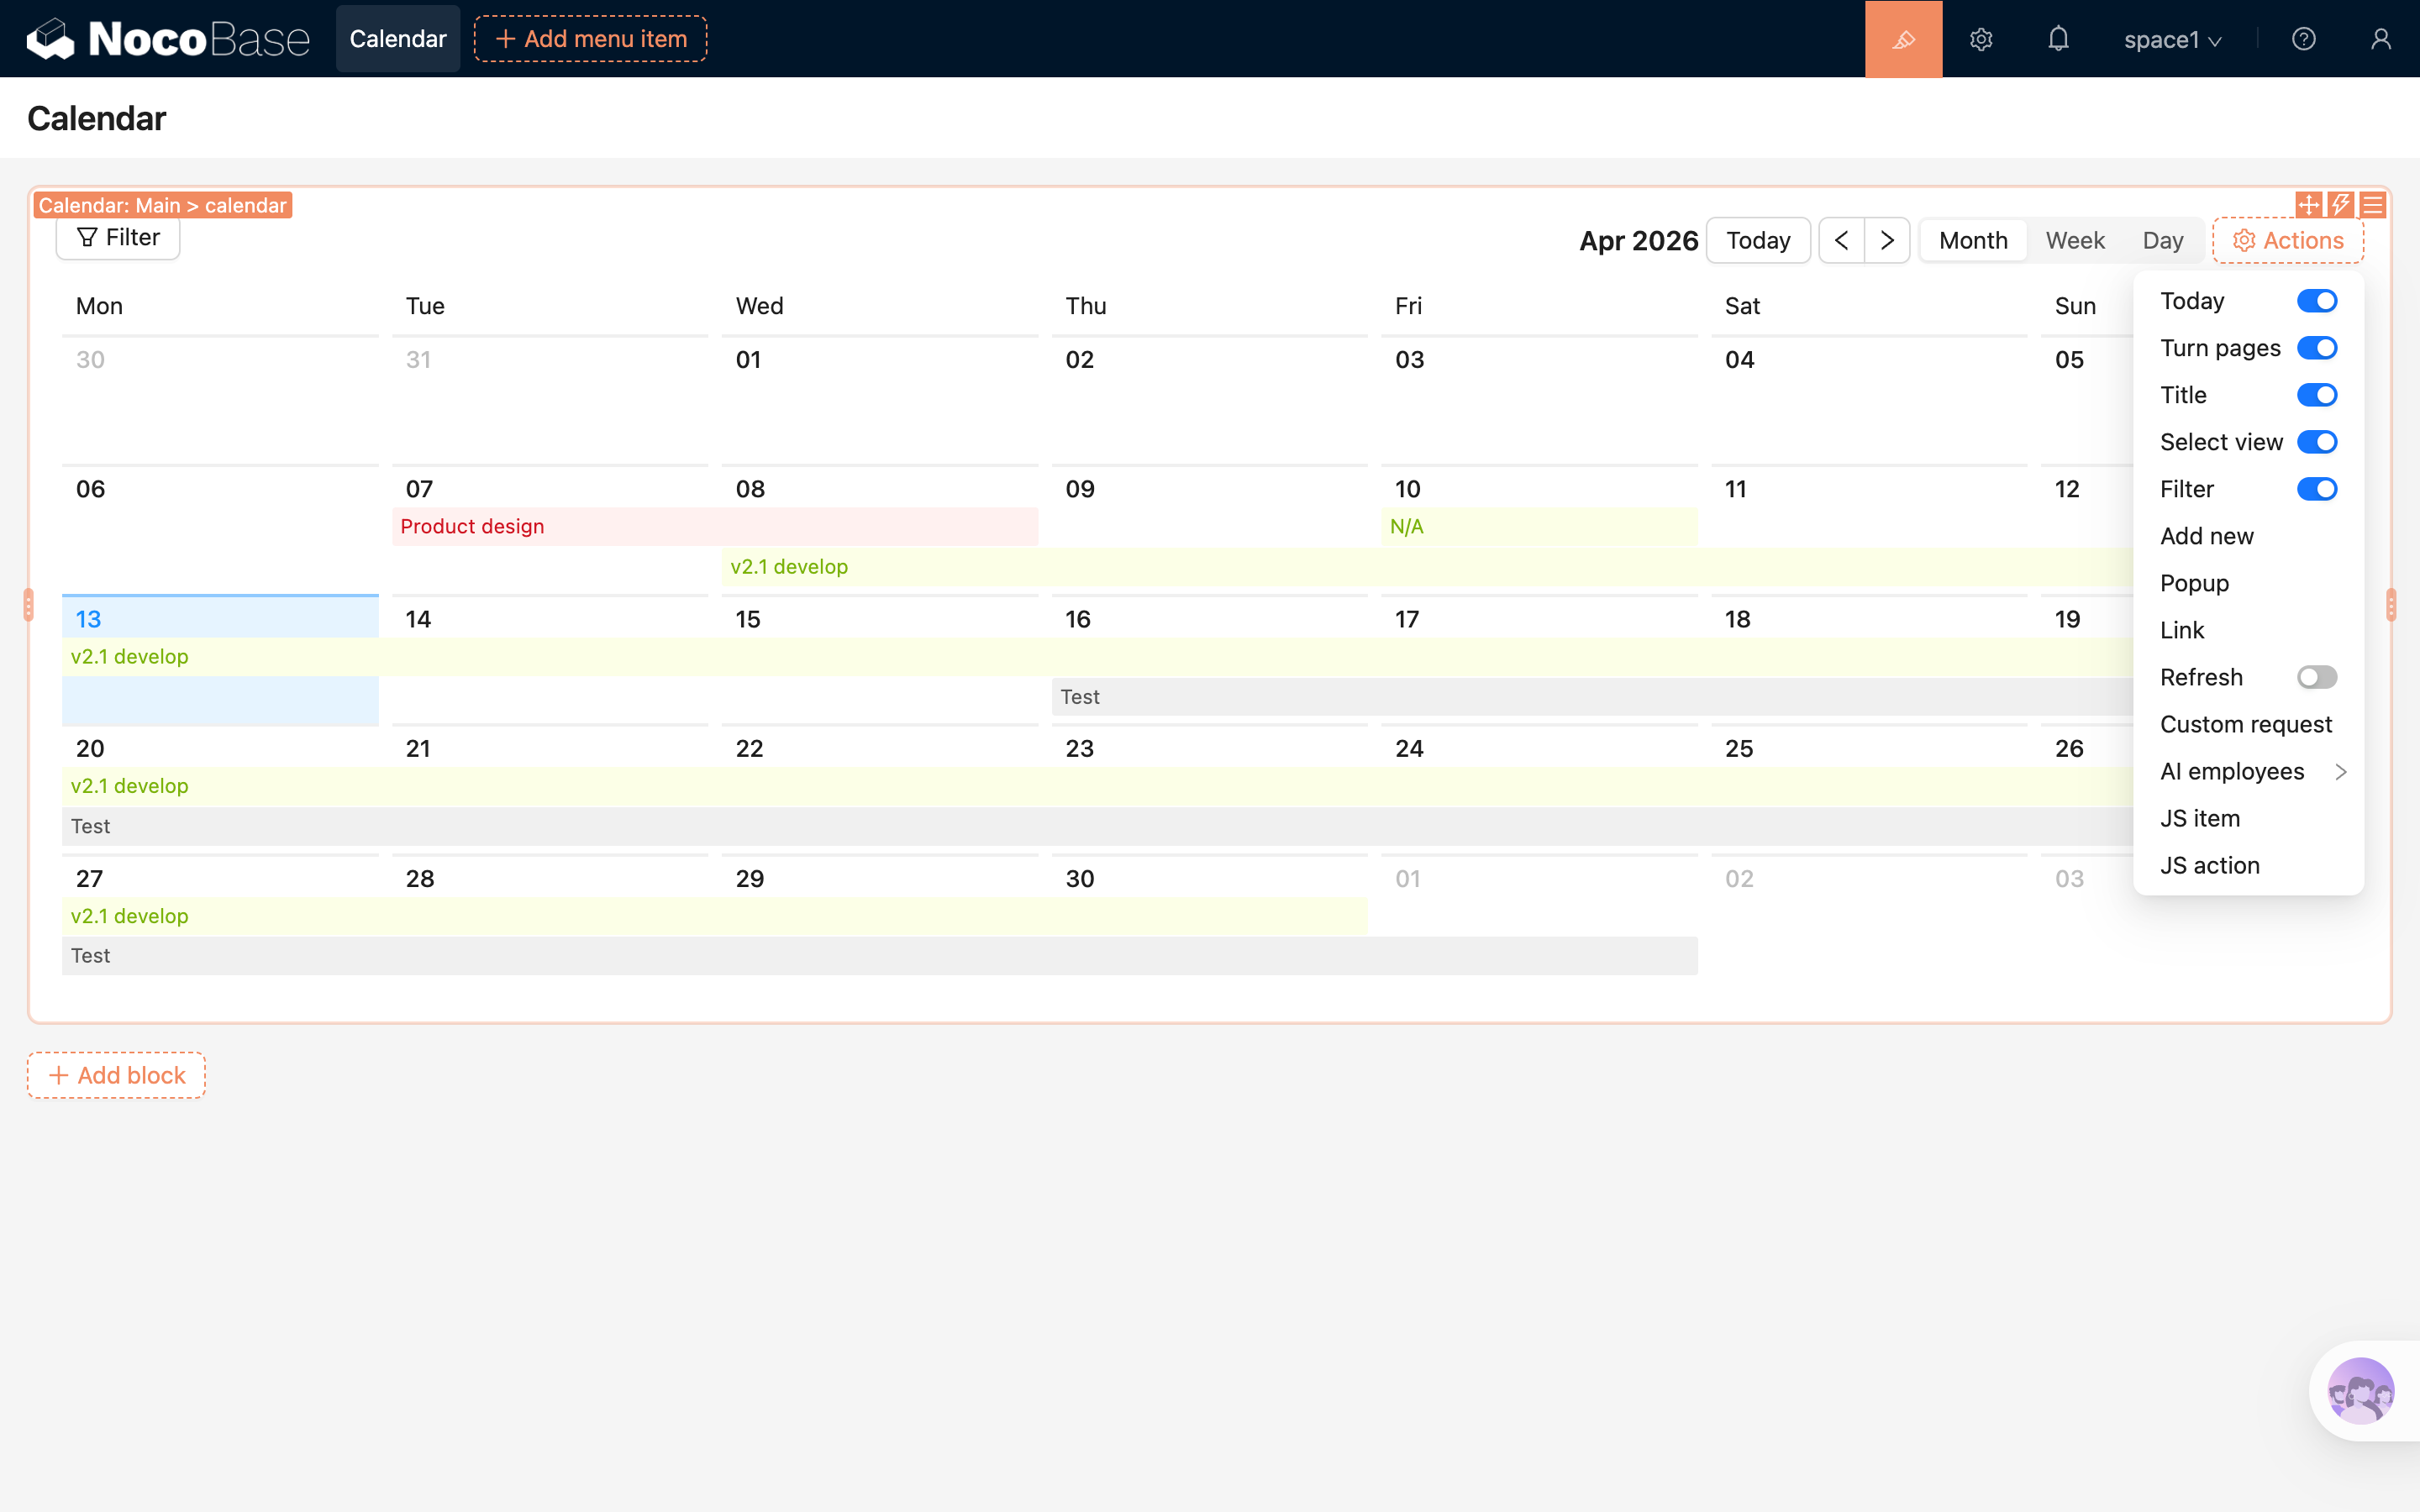The width and height of the screenshot is (2420, 1512).
Task: Click the UI editor highlighter icon
Action: [1903, 39]
